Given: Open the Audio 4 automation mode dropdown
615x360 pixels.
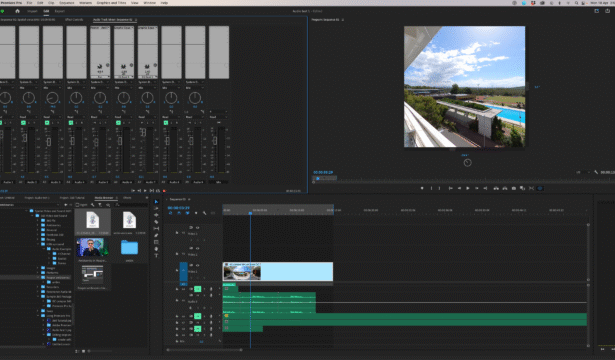Looking at the screenshot, I should [76, 117].
